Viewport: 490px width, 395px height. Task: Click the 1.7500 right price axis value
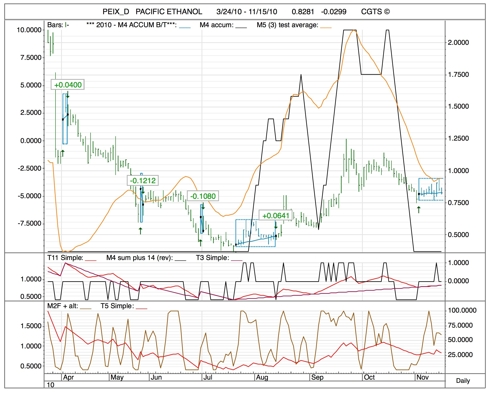pyautogui.click(x=458, y=75)
